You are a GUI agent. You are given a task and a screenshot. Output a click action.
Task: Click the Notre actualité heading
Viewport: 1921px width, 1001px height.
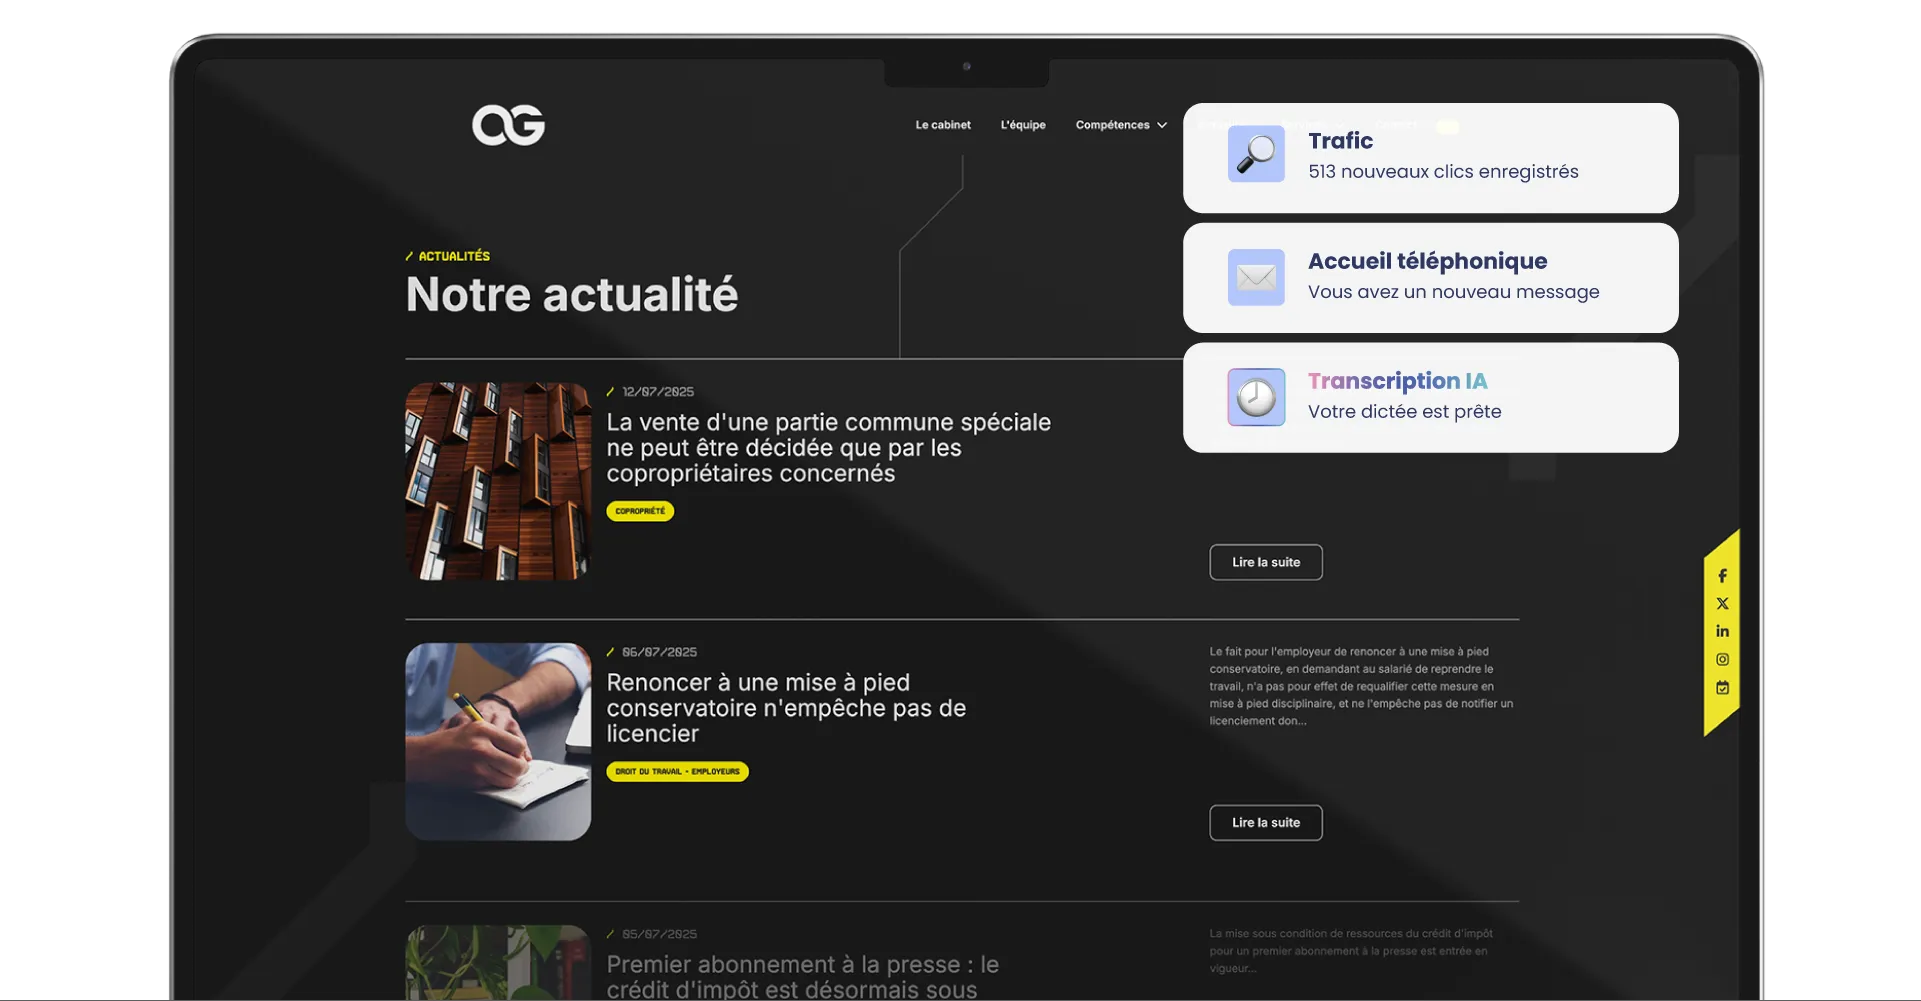572,295
